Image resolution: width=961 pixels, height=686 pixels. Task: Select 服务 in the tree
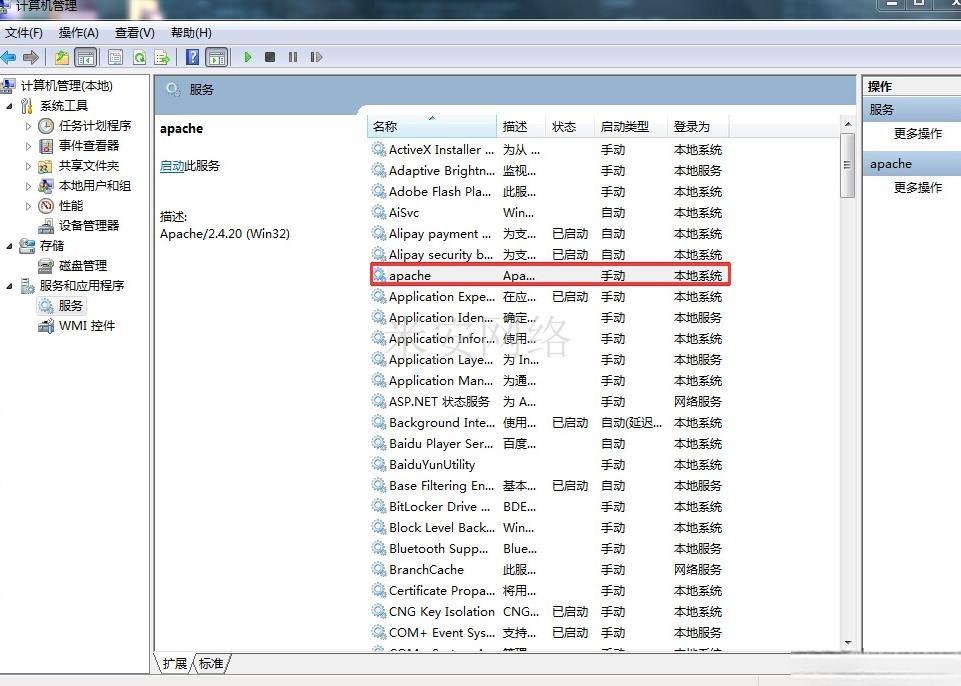pyautogui.click(x=70, y=305)
